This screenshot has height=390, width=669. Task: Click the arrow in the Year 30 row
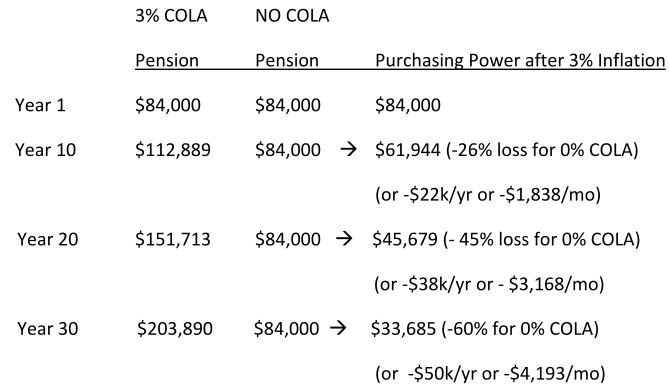pos(338,328)
